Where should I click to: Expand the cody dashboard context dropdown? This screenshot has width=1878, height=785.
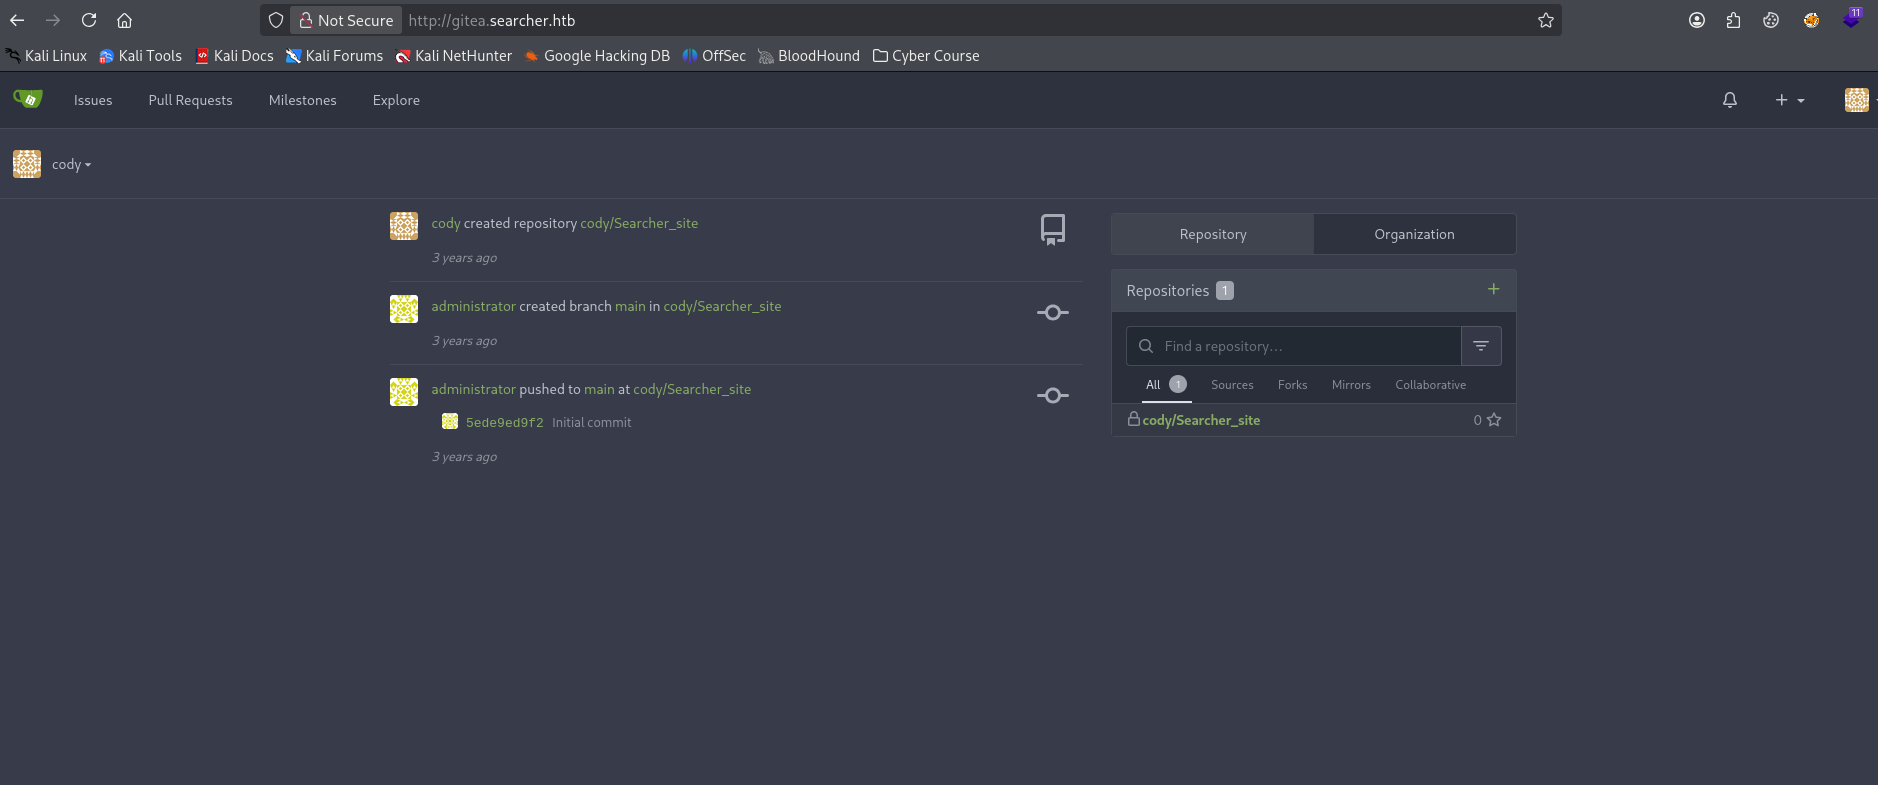pos(71,164)
